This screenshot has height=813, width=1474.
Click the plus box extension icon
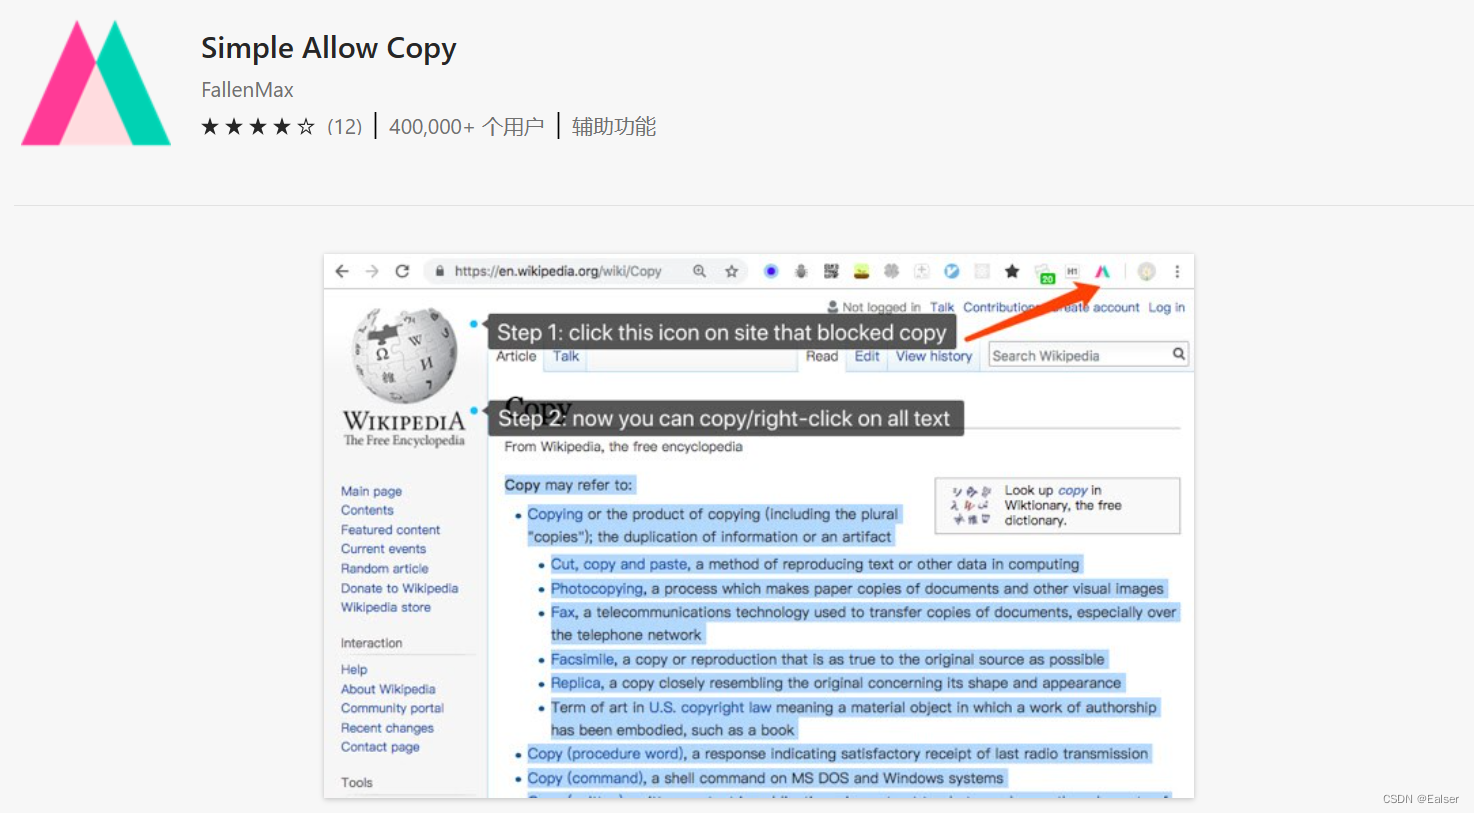[921, 271]
